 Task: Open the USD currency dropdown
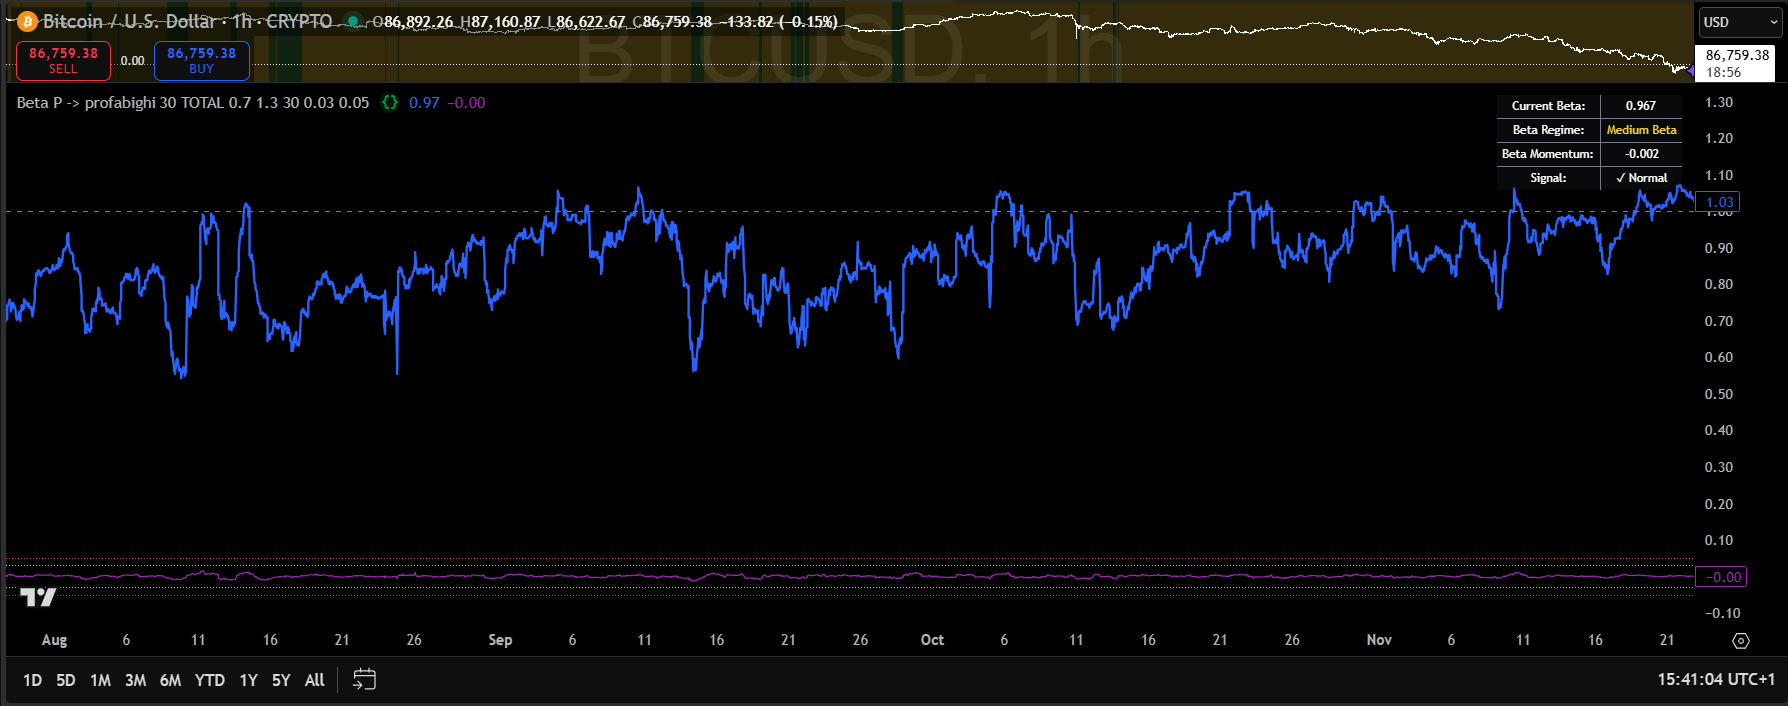1740,22
